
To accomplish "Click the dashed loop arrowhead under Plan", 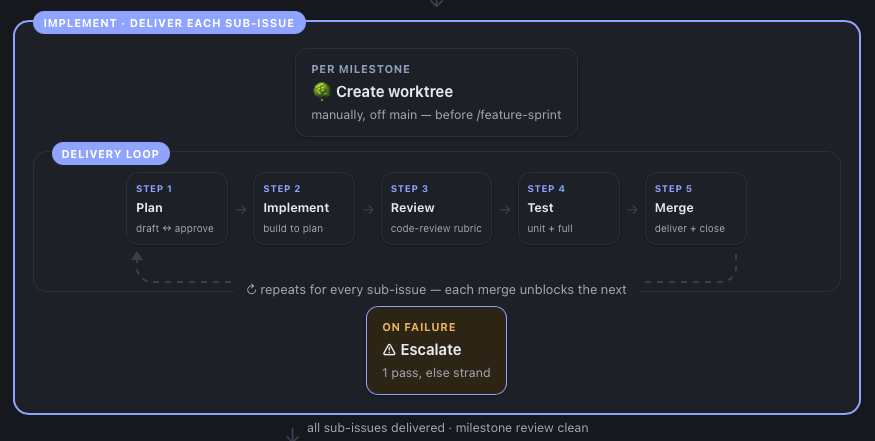I will pos(137,257).
